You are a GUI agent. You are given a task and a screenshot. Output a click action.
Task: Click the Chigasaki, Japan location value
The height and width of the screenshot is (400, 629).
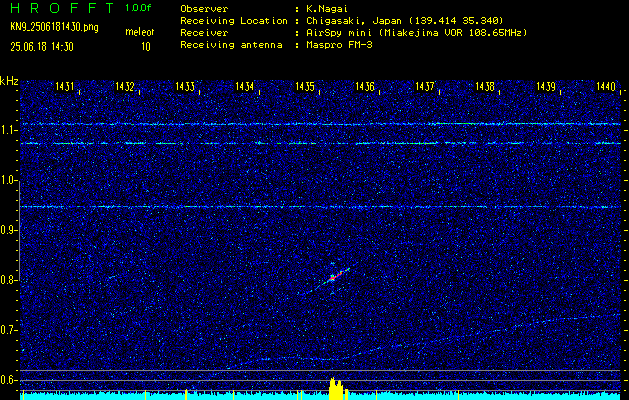(x=405, y=20)
